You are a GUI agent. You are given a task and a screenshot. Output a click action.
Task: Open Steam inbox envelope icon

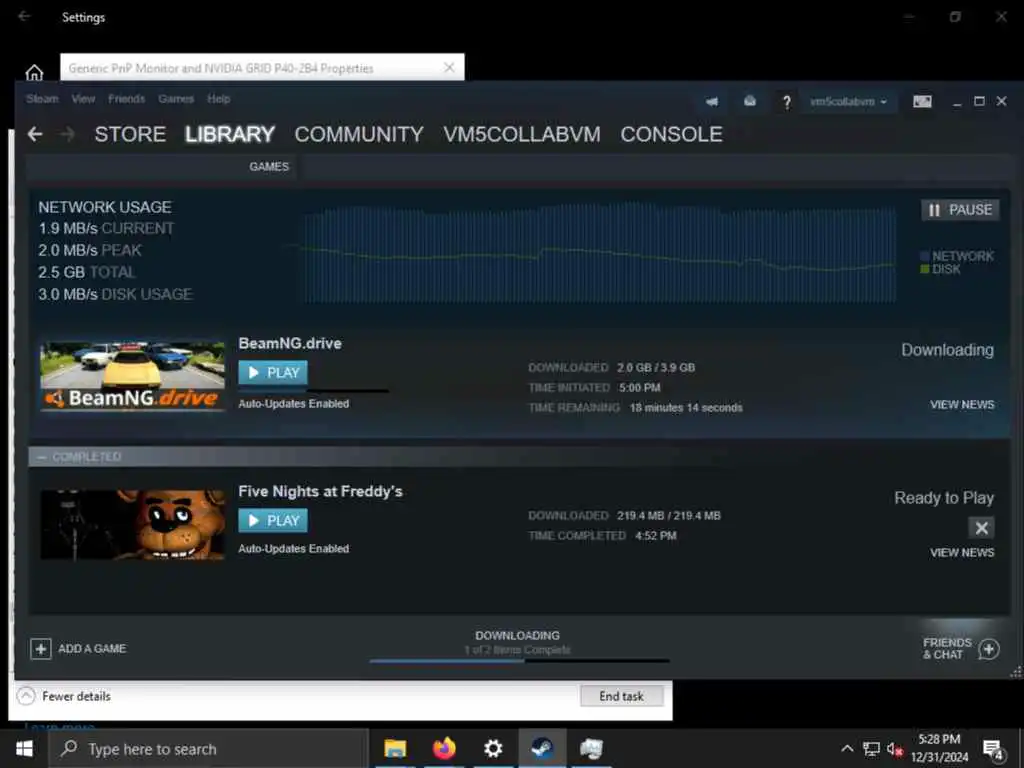pyautogui.click(x=750, y=101)
